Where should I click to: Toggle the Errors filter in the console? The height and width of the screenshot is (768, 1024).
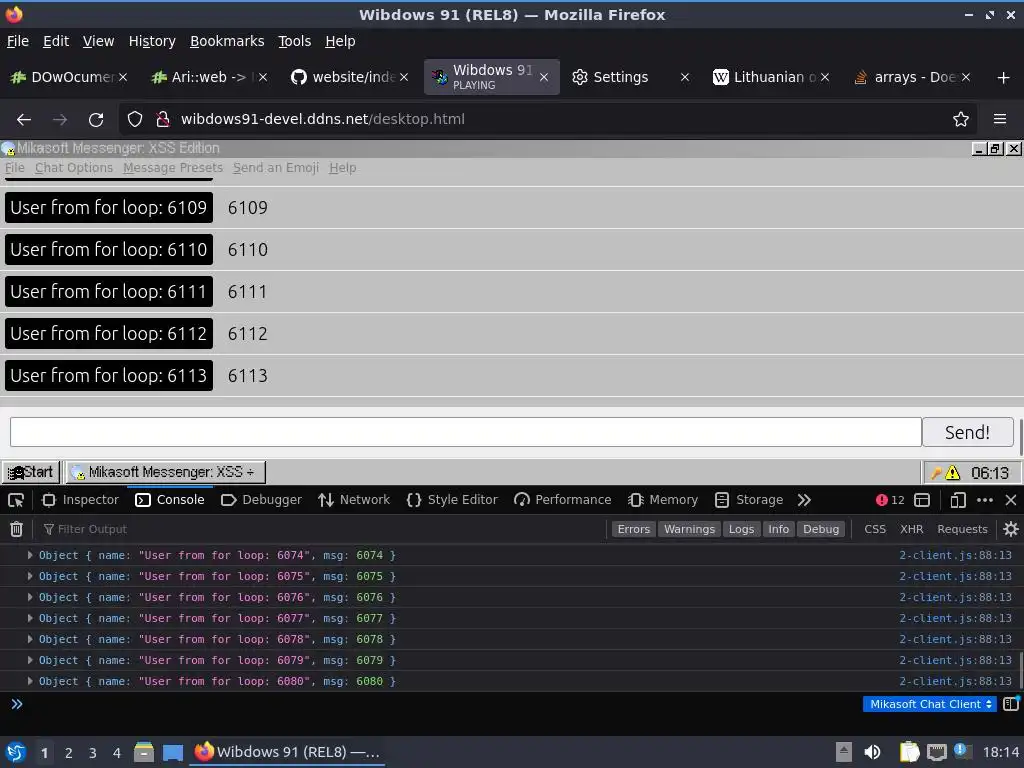pyautogui.click(x=633, y=529)
